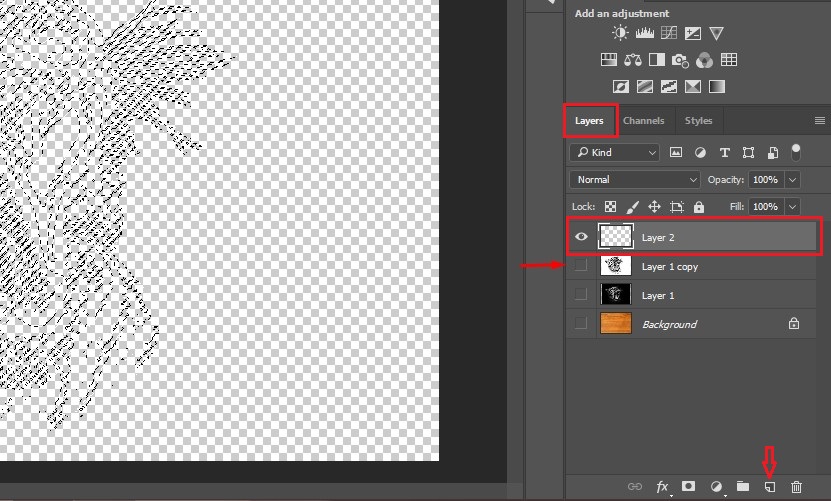Link layers chain icon
The width and height of the screenshot is (831, 501).
click(634, 487)
